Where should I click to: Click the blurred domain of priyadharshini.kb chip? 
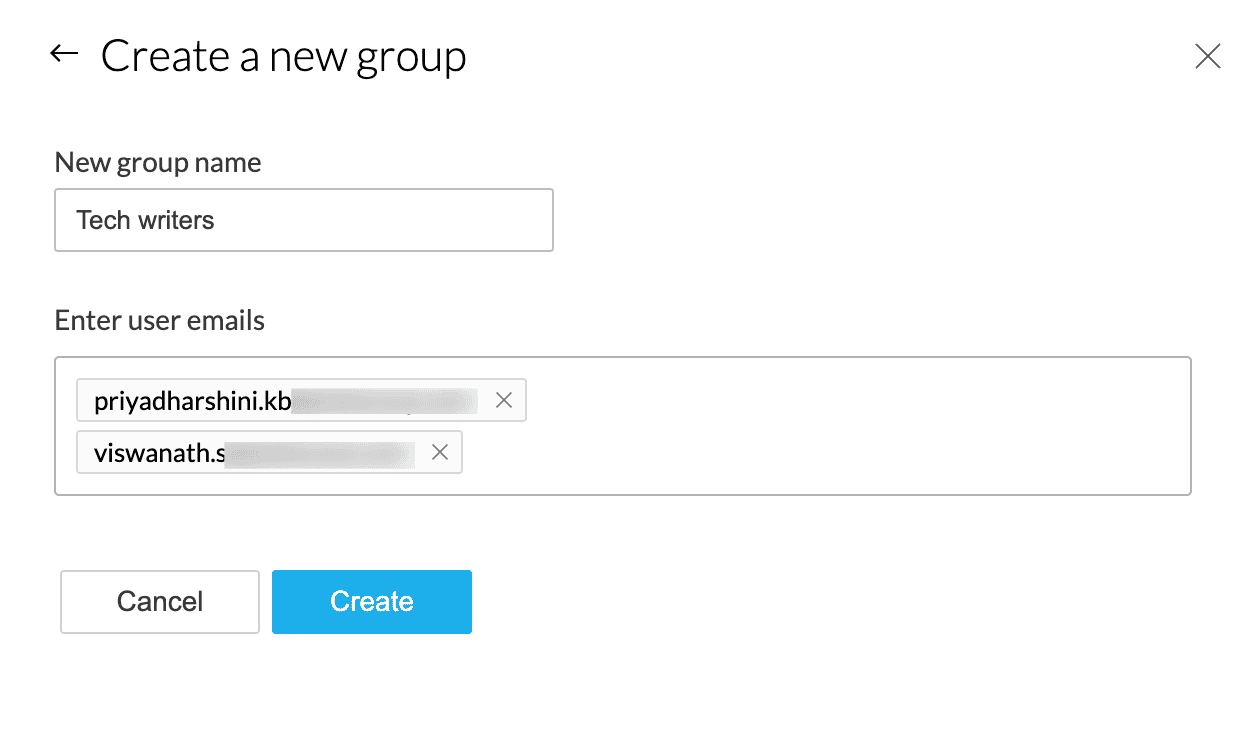[x=385, y=401]
